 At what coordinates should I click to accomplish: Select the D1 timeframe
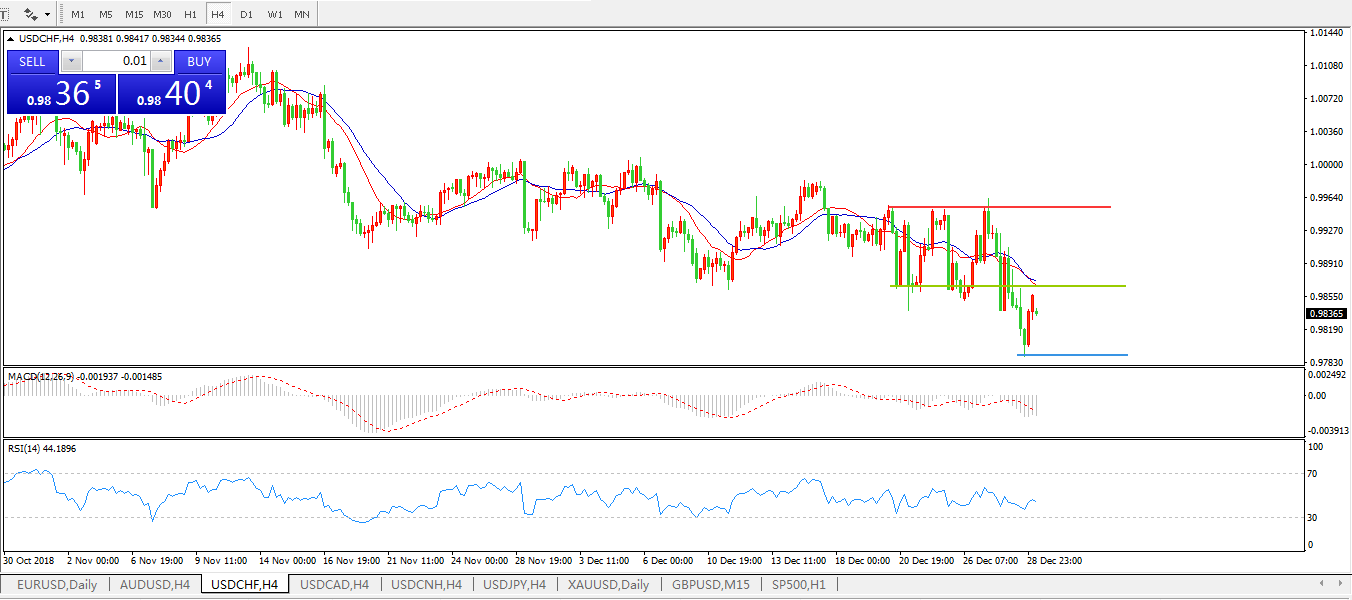tap(246, 15)
